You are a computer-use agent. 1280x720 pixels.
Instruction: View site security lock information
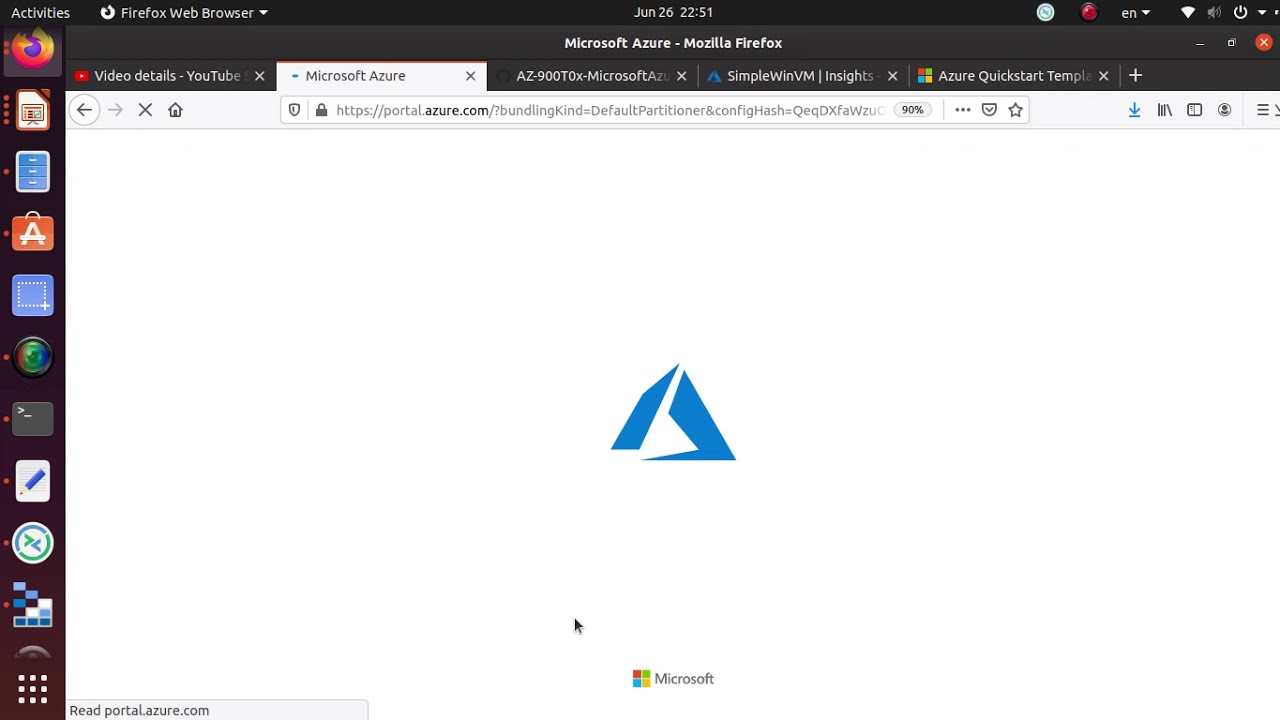321,110
